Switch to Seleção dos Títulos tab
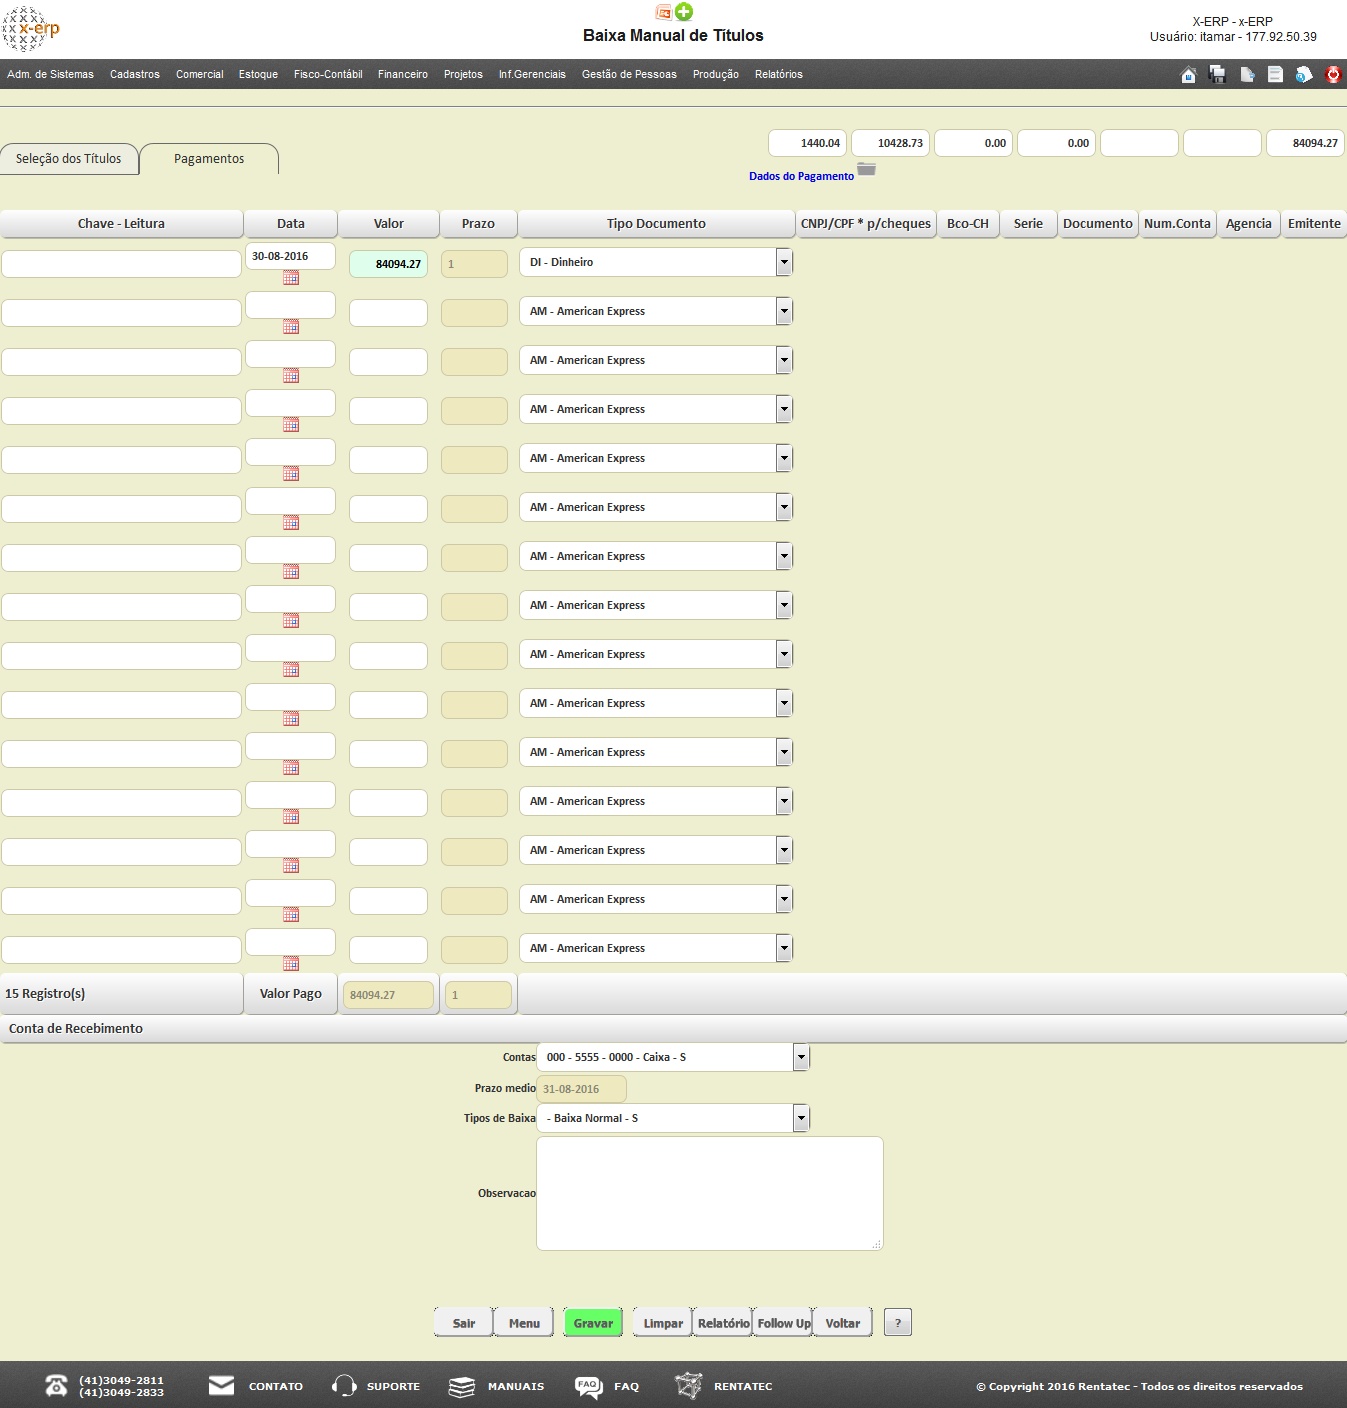The width and height of the screenshot is (1347, 1408). click(69, 158)
